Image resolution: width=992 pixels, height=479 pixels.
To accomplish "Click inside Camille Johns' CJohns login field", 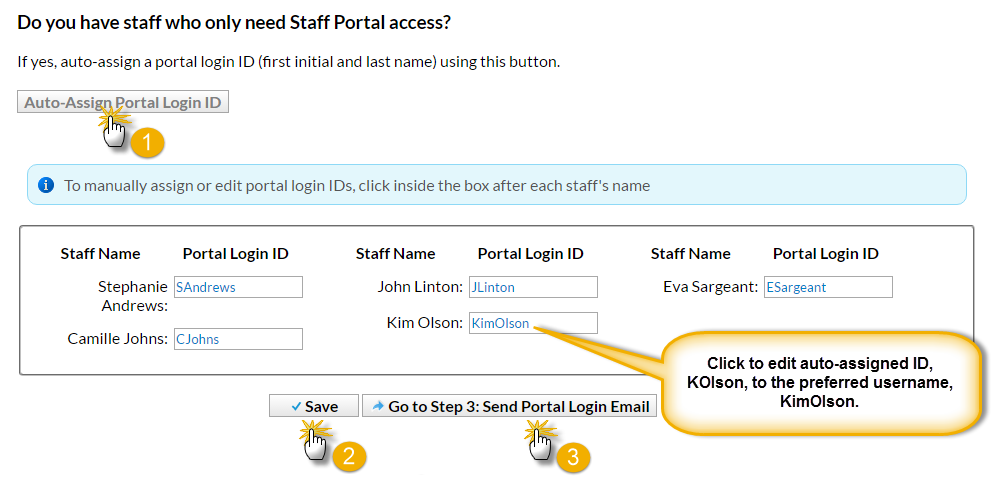I will 239,339.
